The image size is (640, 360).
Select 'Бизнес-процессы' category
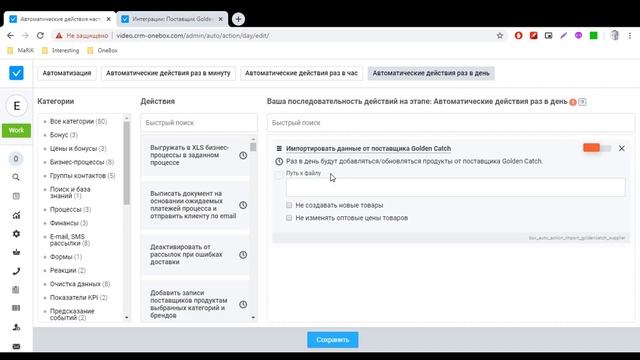82,162
